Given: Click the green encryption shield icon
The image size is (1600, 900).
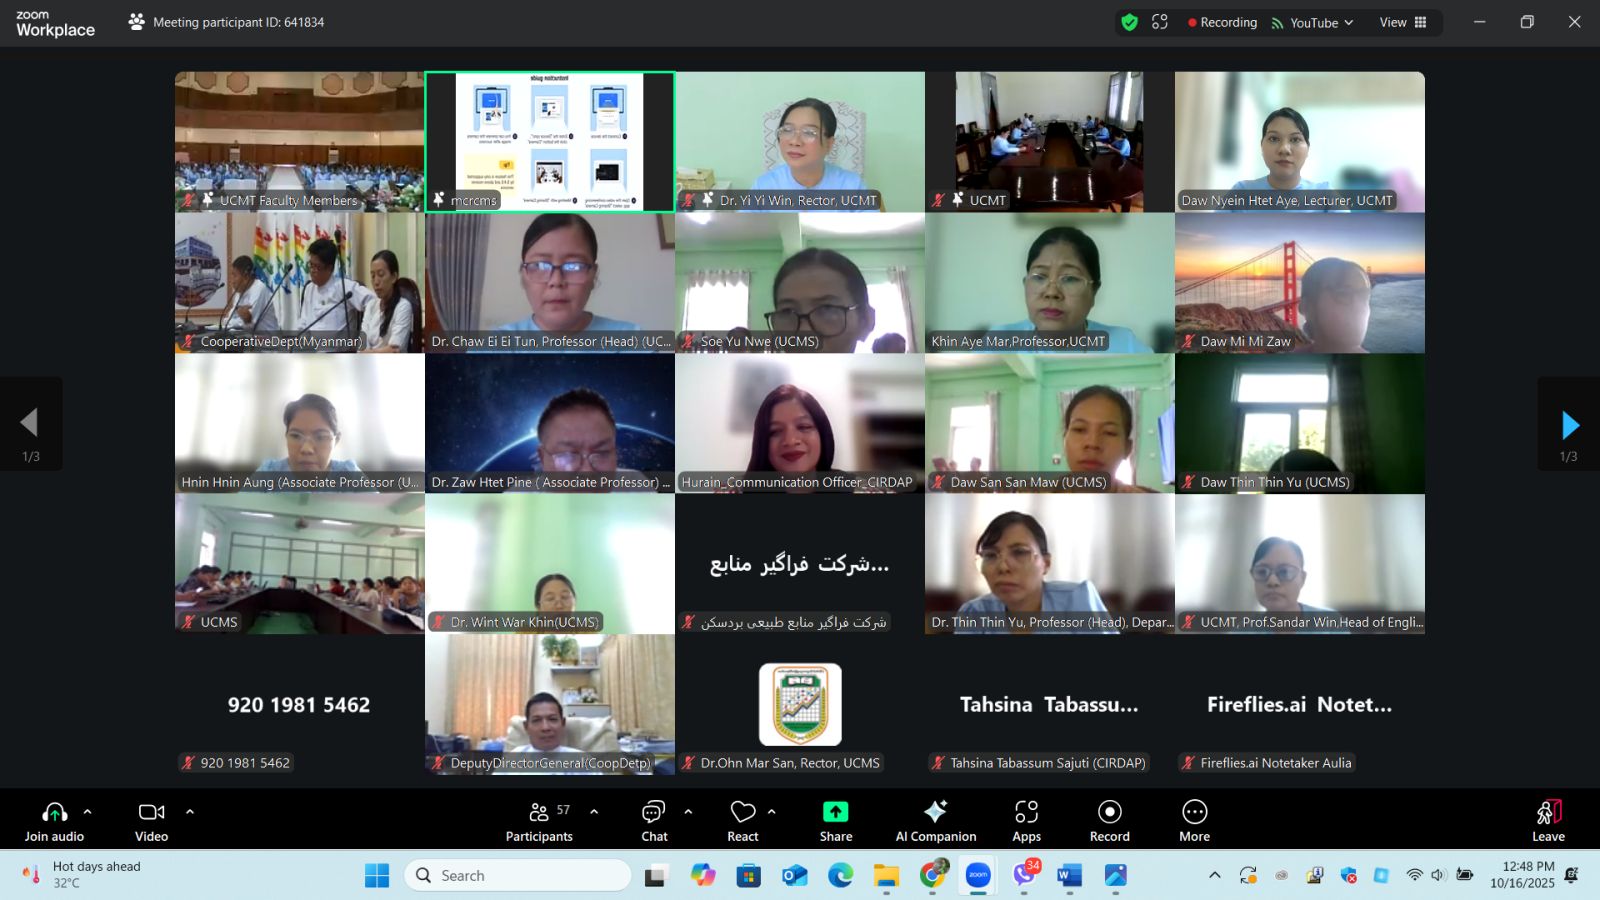Looking at the screenshot, I should coord(1129,22).
